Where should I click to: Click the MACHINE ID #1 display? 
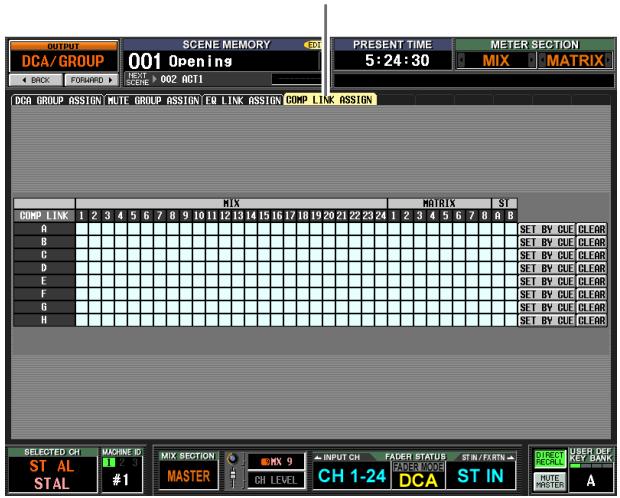[x=121, y=480]
